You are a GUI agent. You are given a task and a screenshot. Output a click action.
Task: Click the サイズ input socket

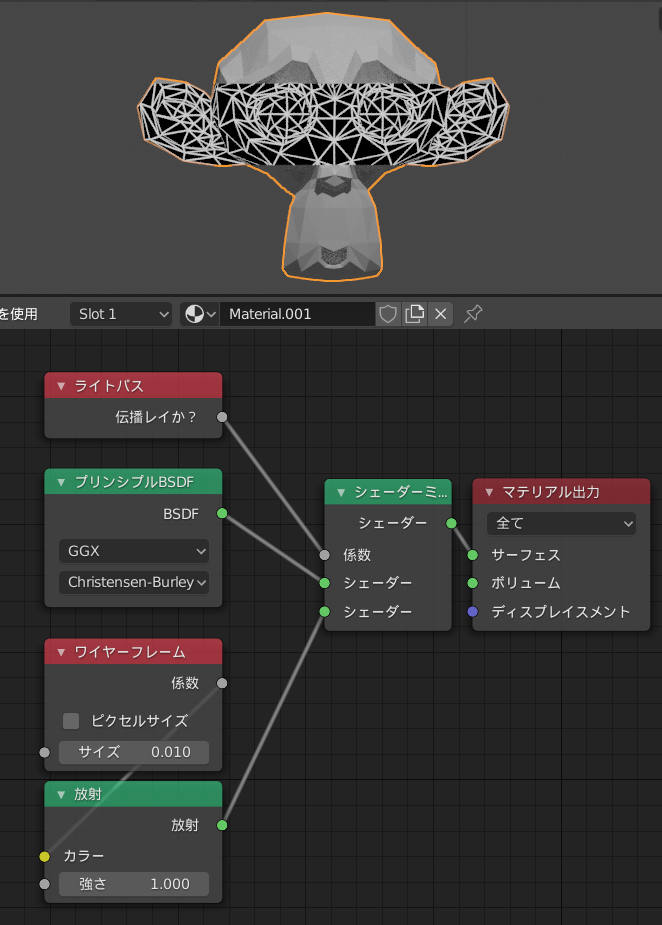coord(45,752)
